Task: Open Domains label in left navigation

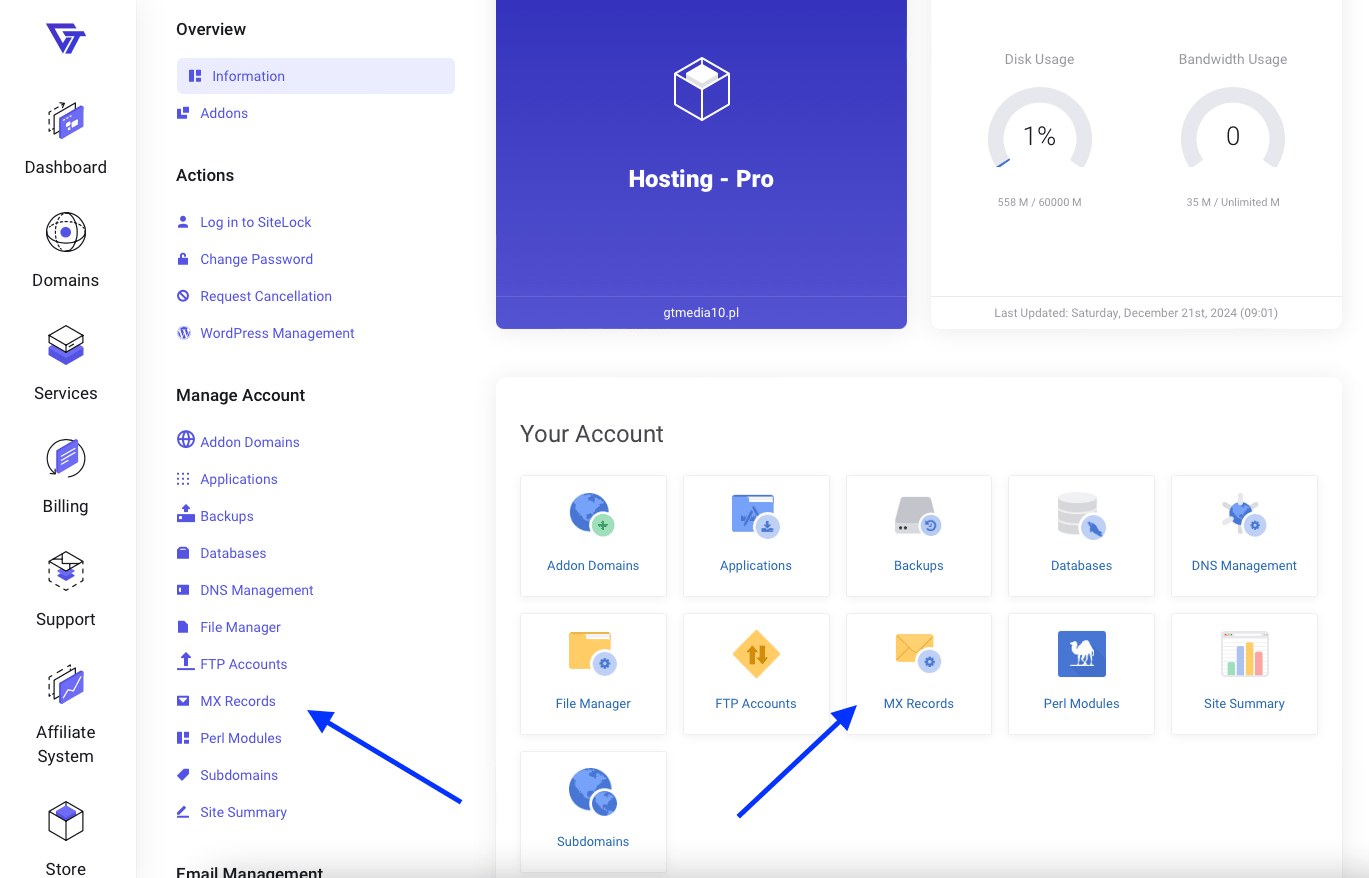Action: coord(66,280)
